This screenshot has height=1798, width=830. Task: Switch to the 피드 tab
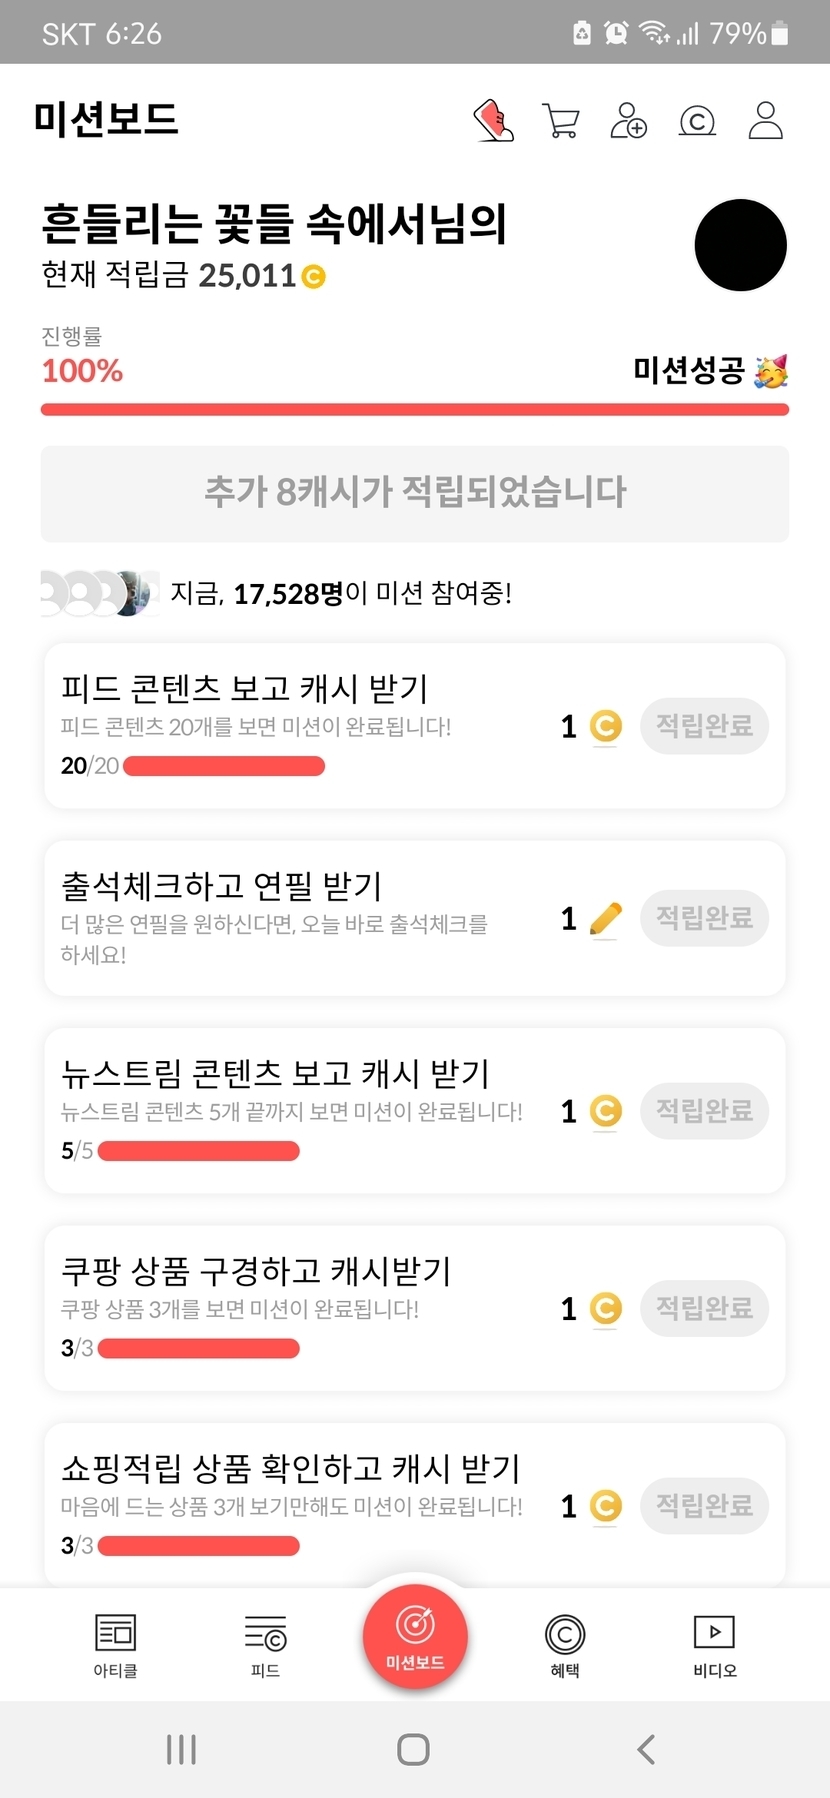click(x=265, y=1643)
